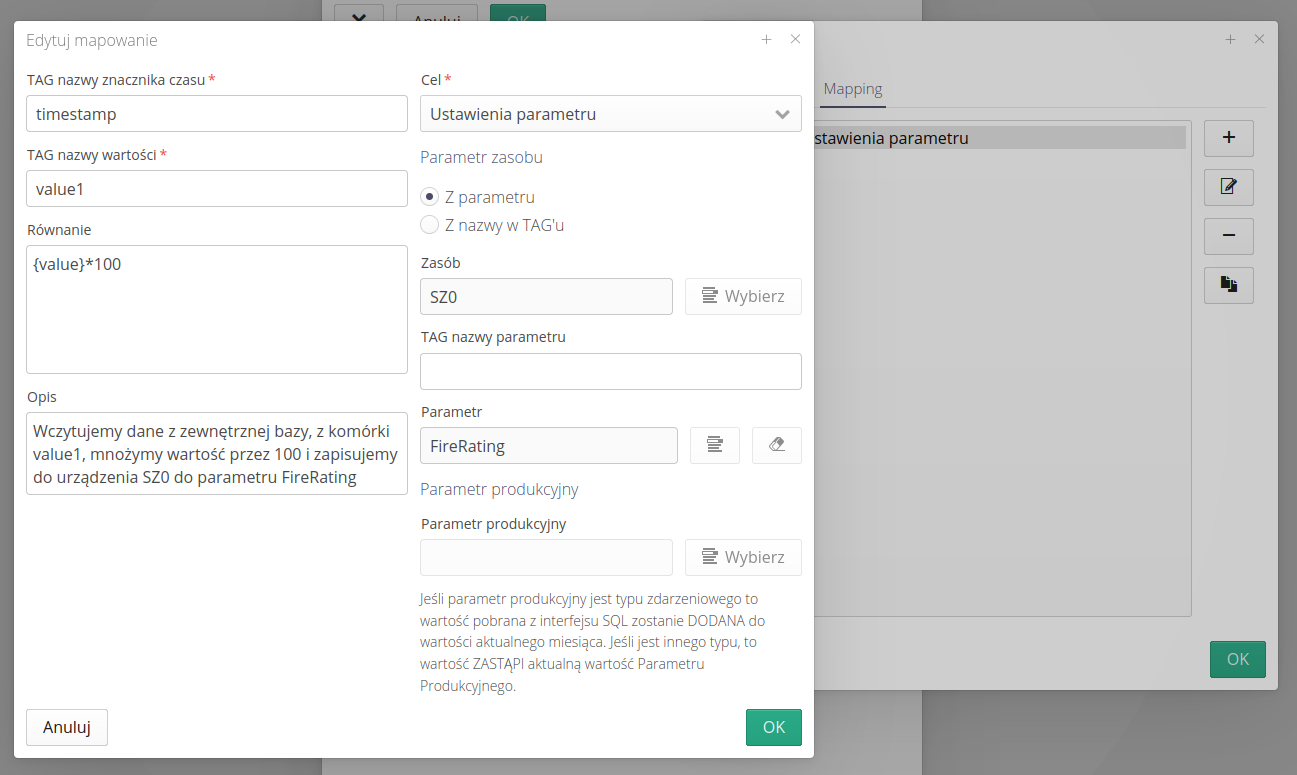The height and width of the screenshot is (775, 1297).
Task: Close the Edytuj mapowanie dialog
Action: (x=795, y=40)
